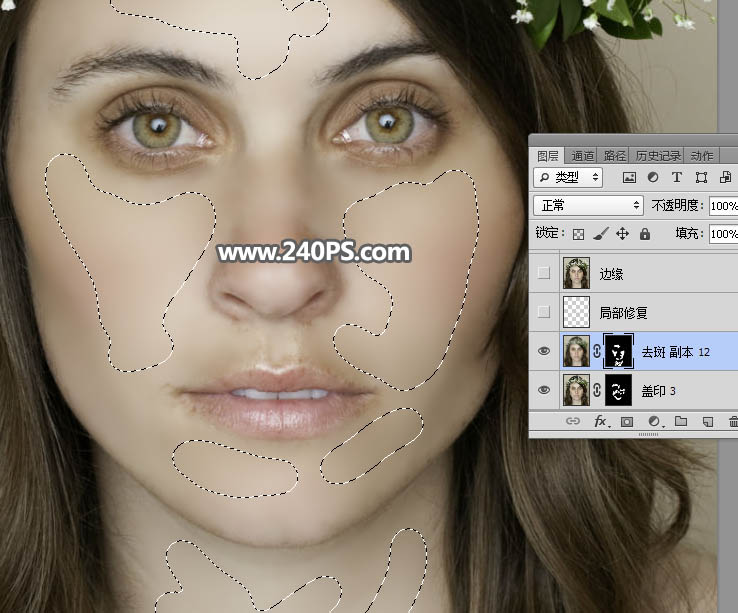Show the 局部修复 layer visibility
This screenshot has width=738, height=613.
click(x=543, y=312)
